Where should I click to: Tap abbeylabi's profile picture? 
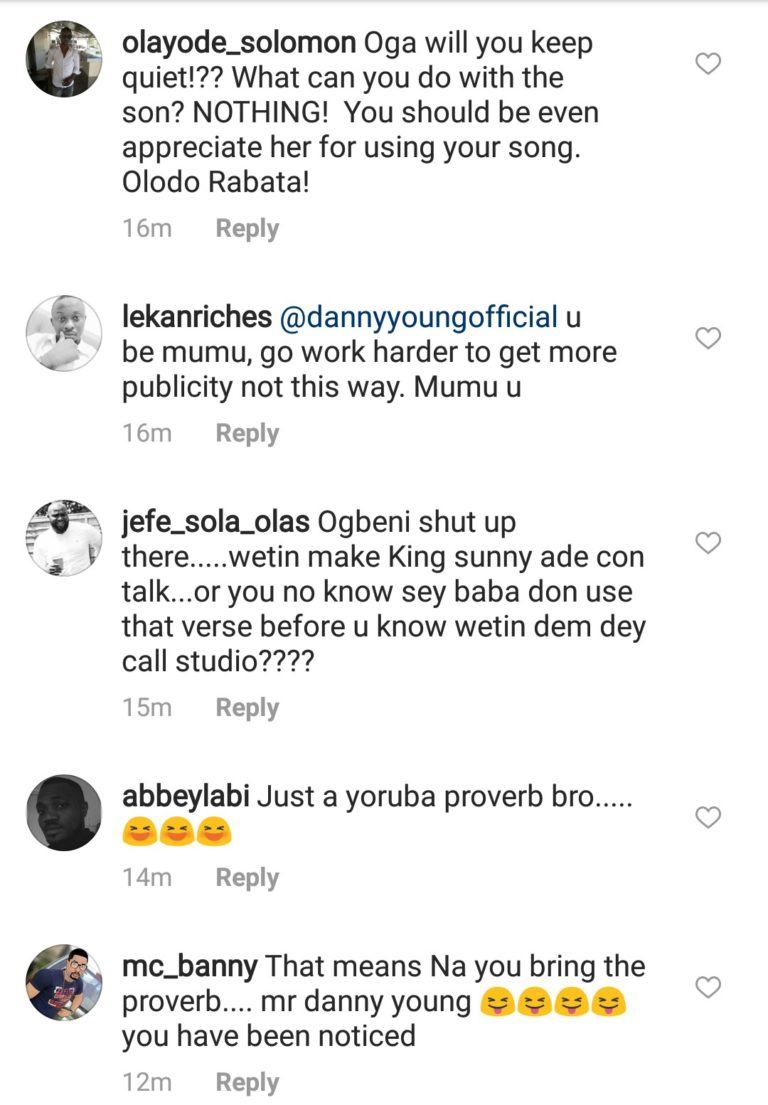coord(64,812)
